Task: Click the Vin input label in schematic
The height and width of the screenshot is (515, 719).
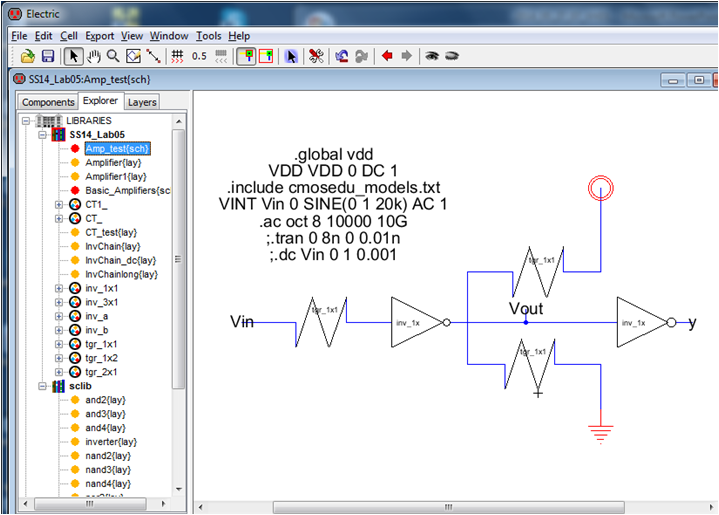Action: (x=242, y=321)
